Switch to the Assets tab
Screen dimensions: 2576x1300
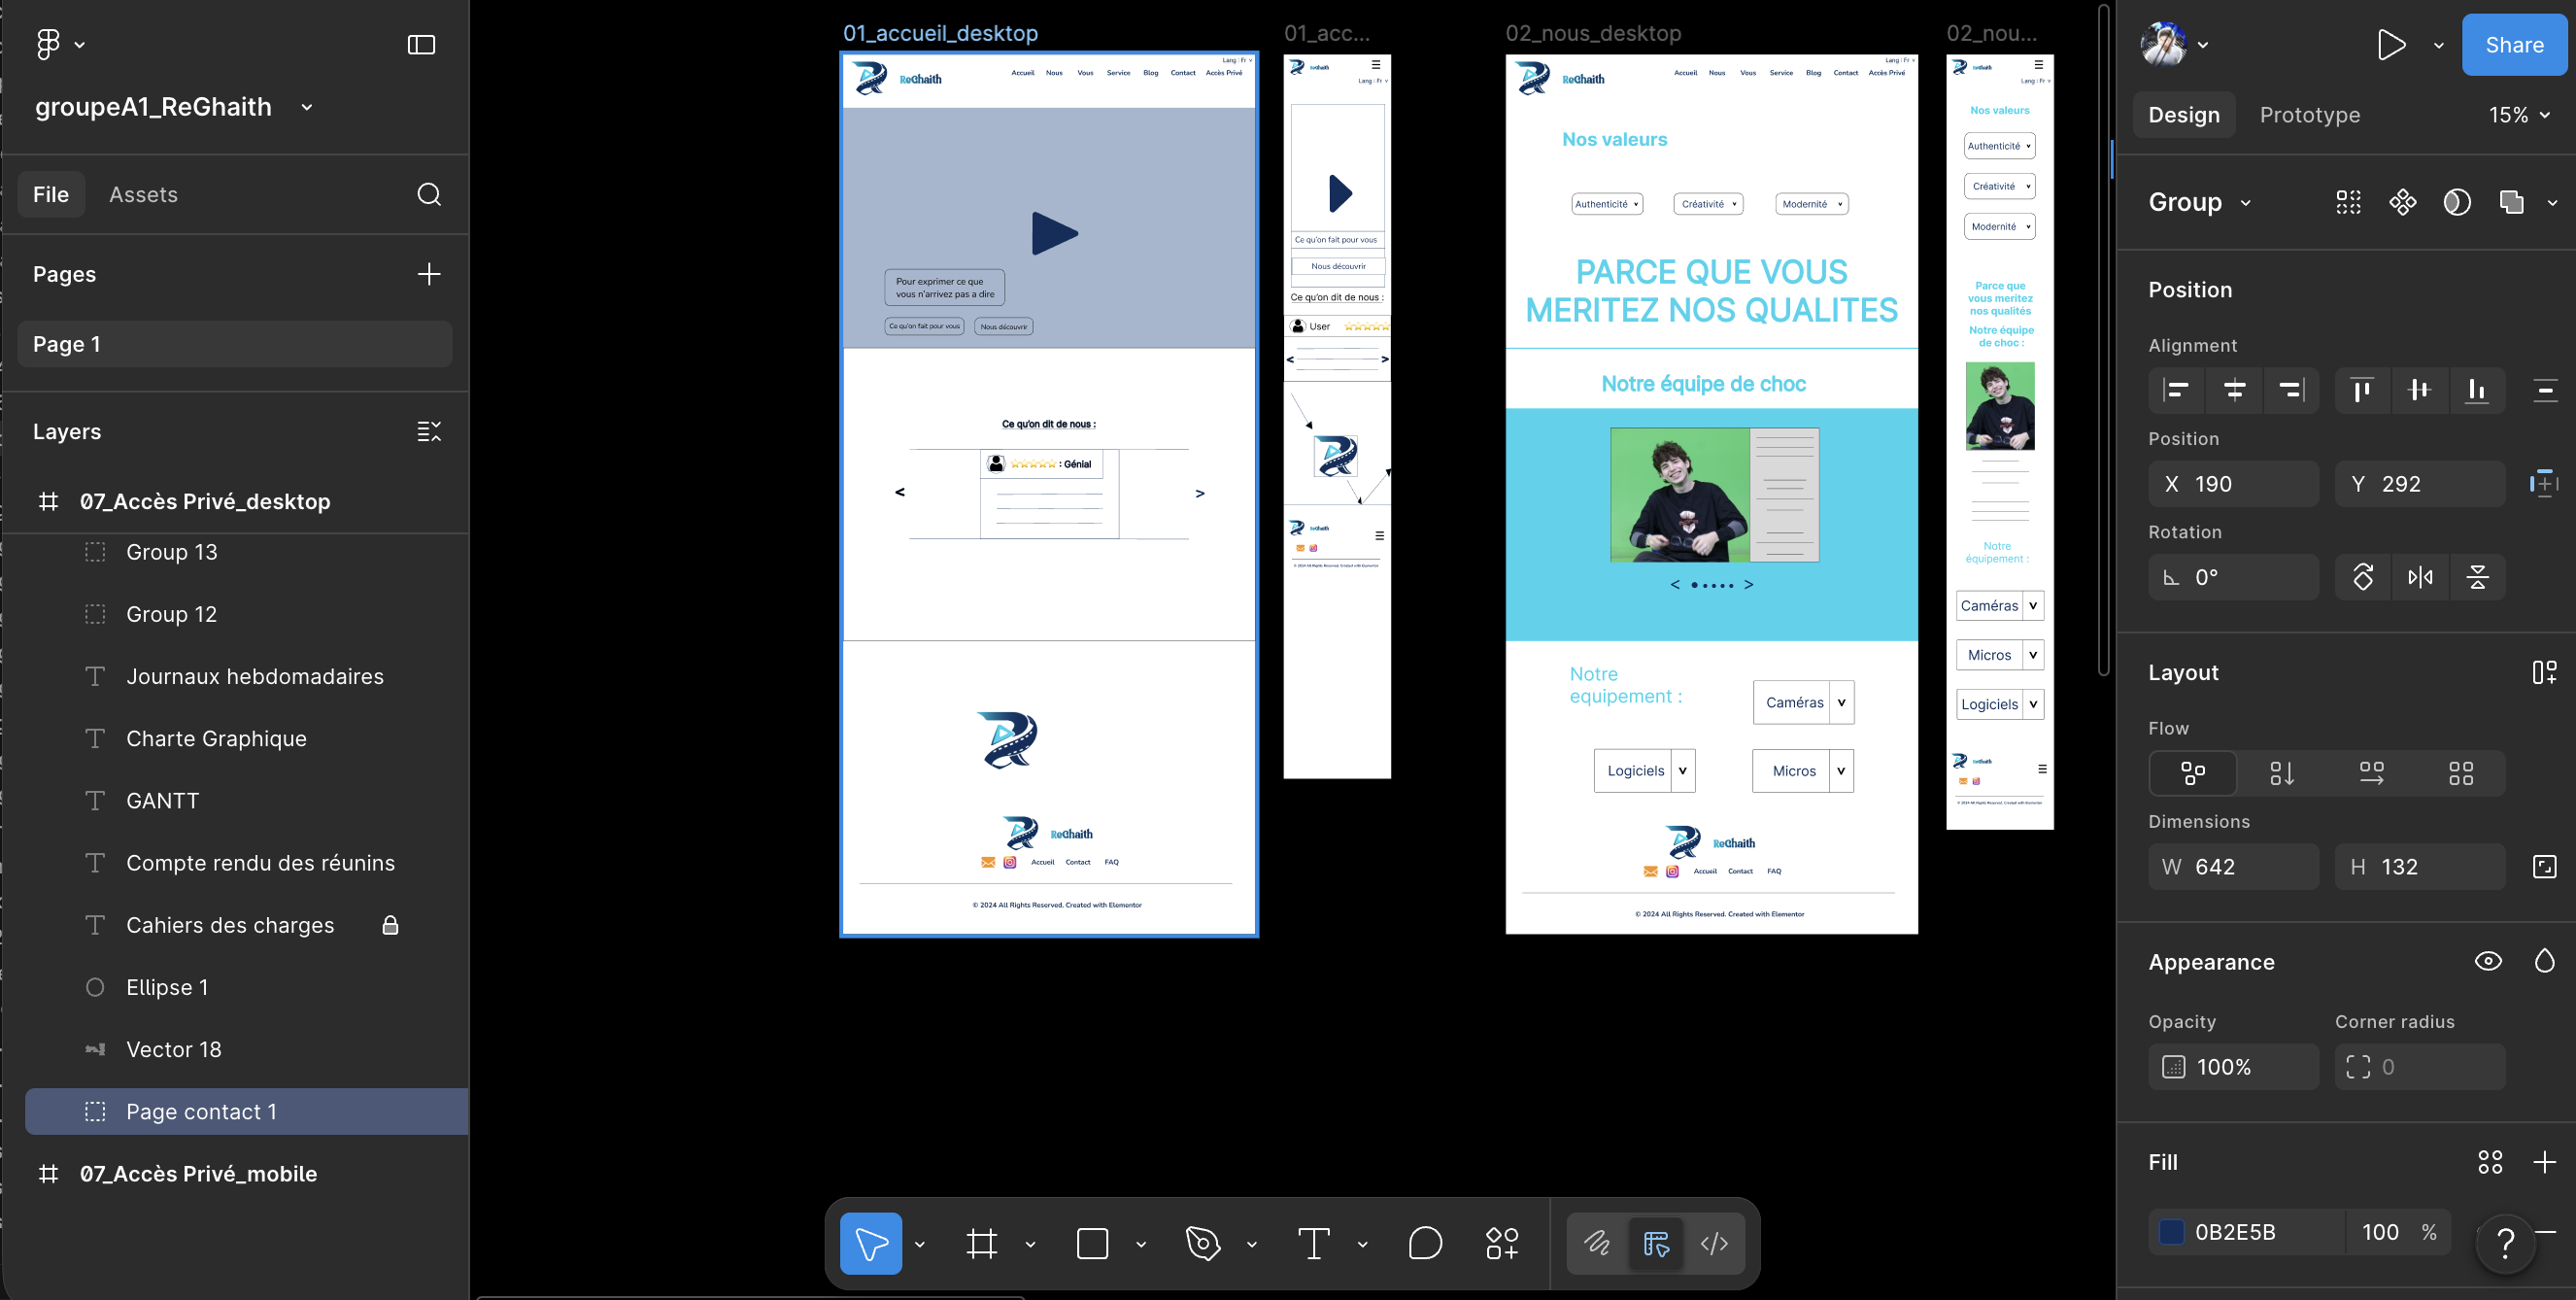point(143,194)
